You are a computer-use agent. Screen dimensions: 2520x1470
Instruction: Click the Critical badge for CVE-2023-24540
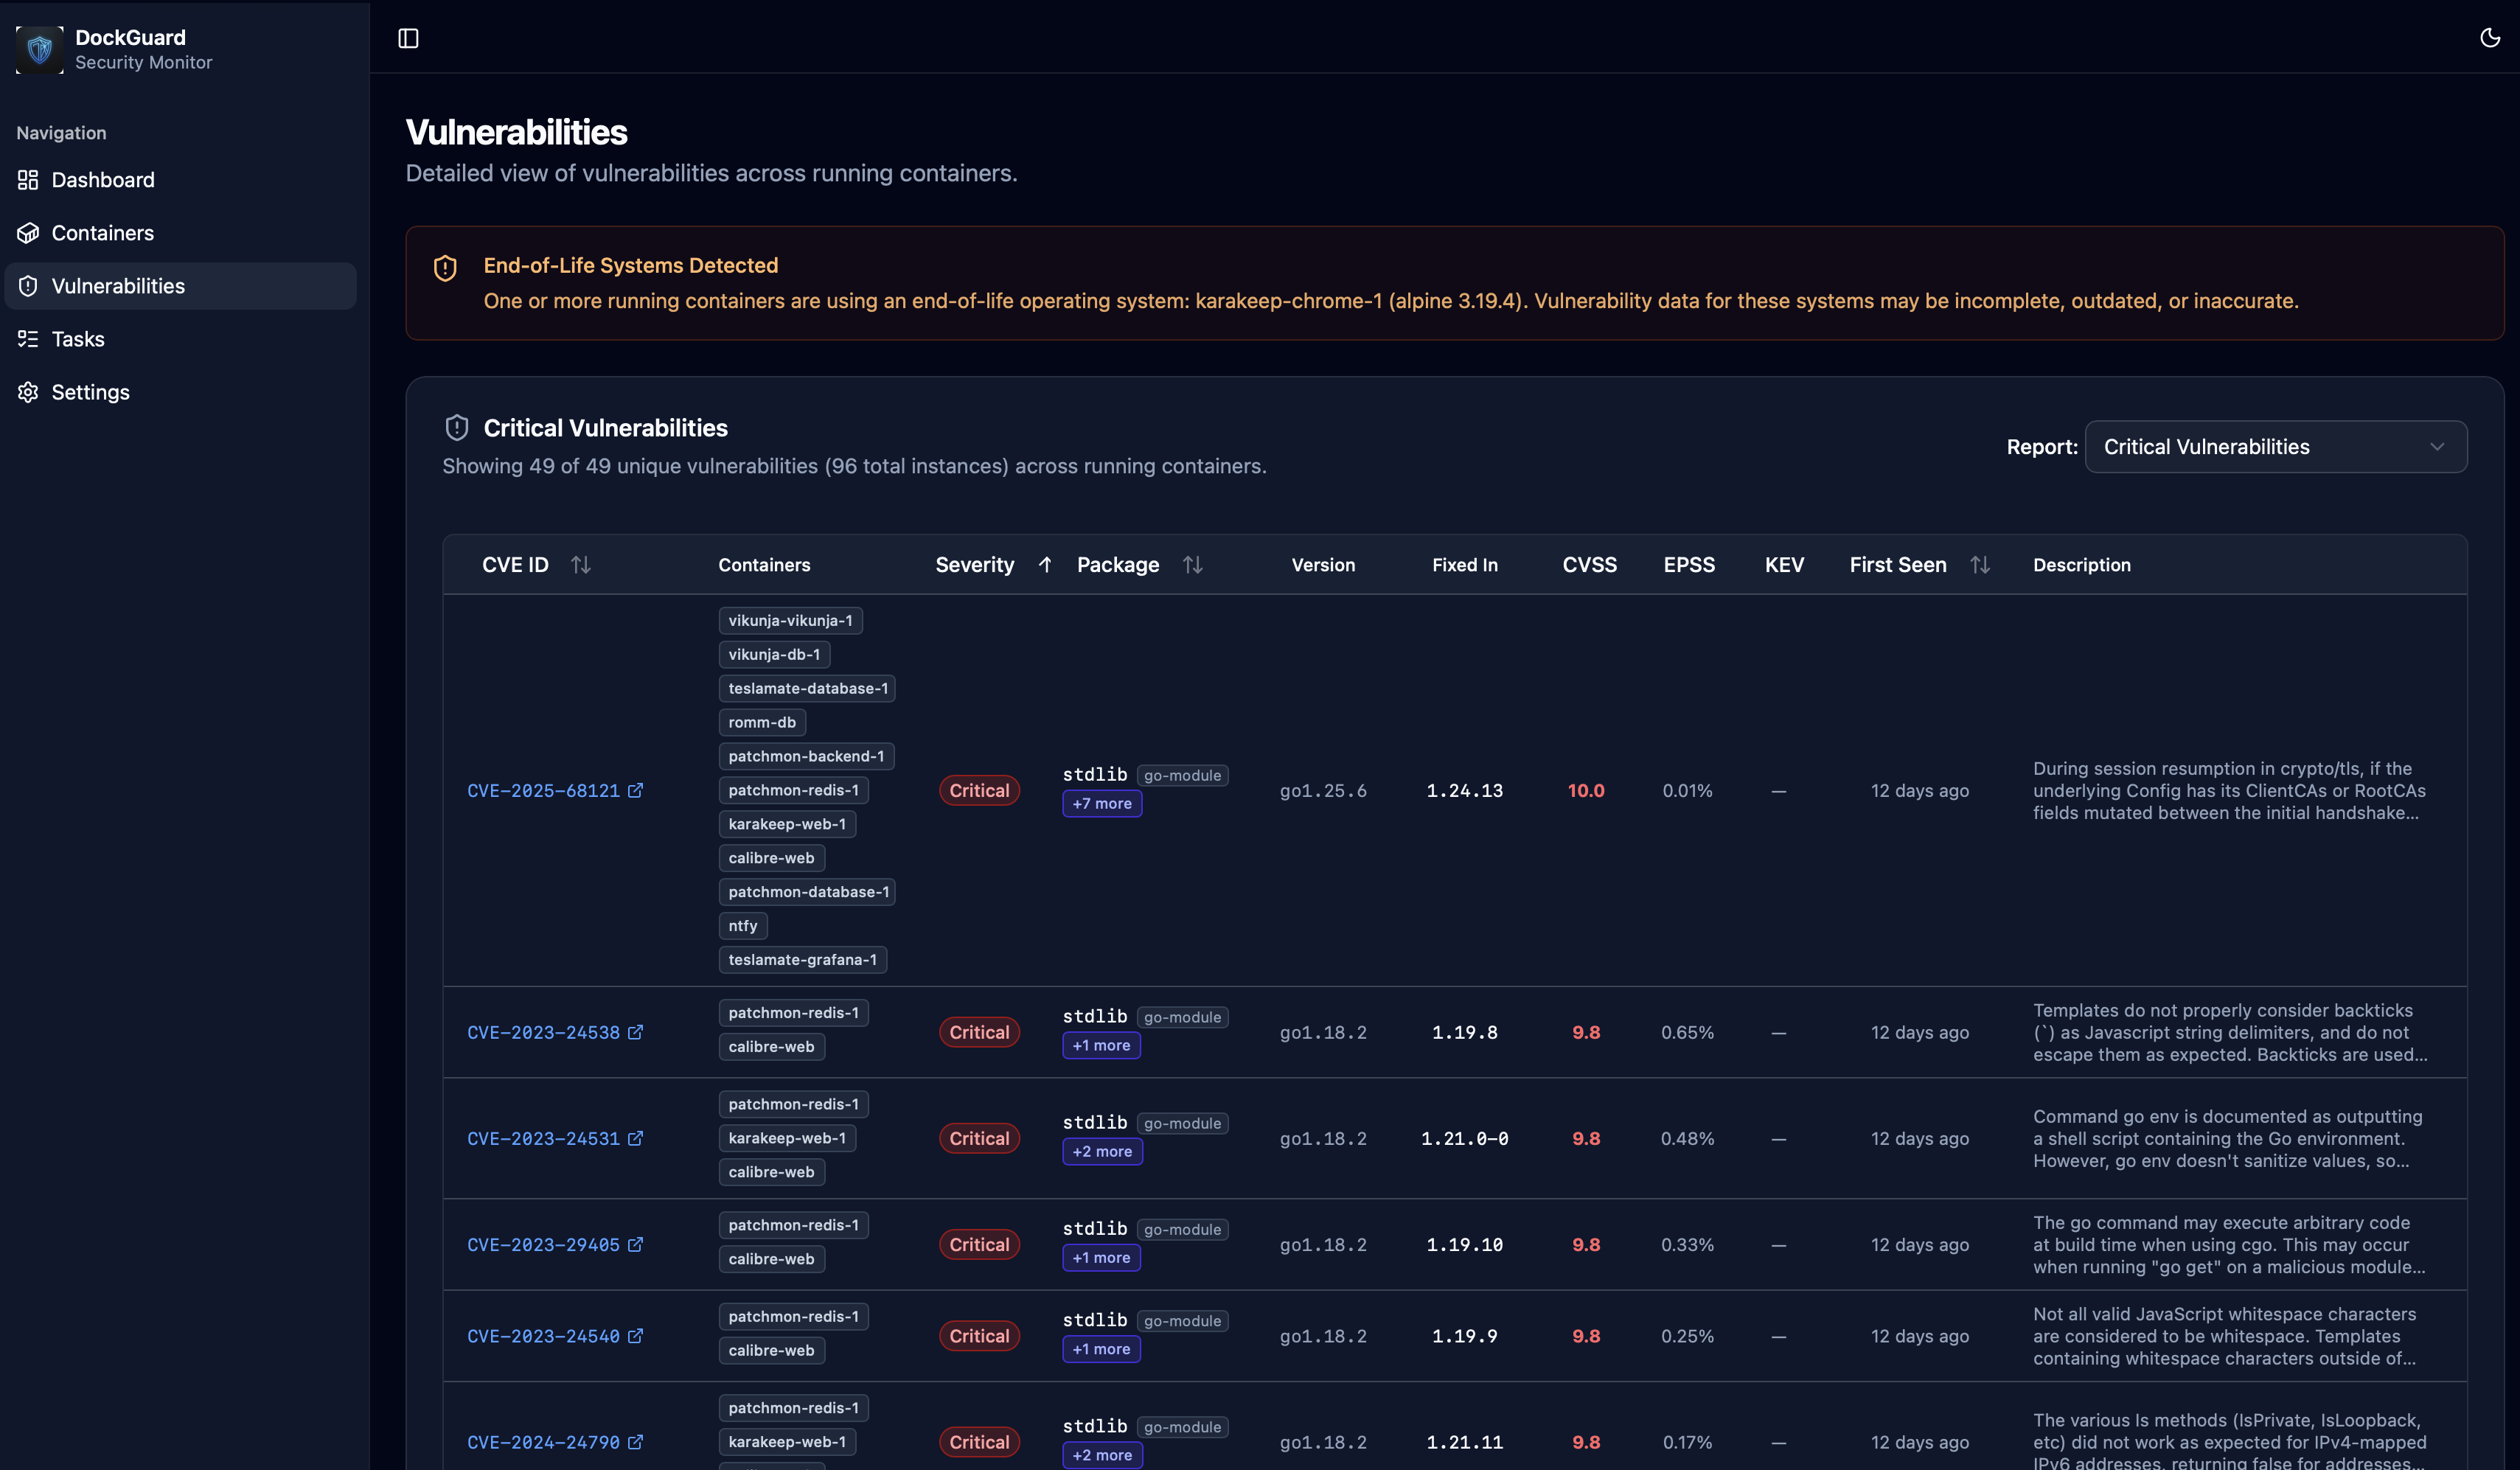[x=978, y=1336]
